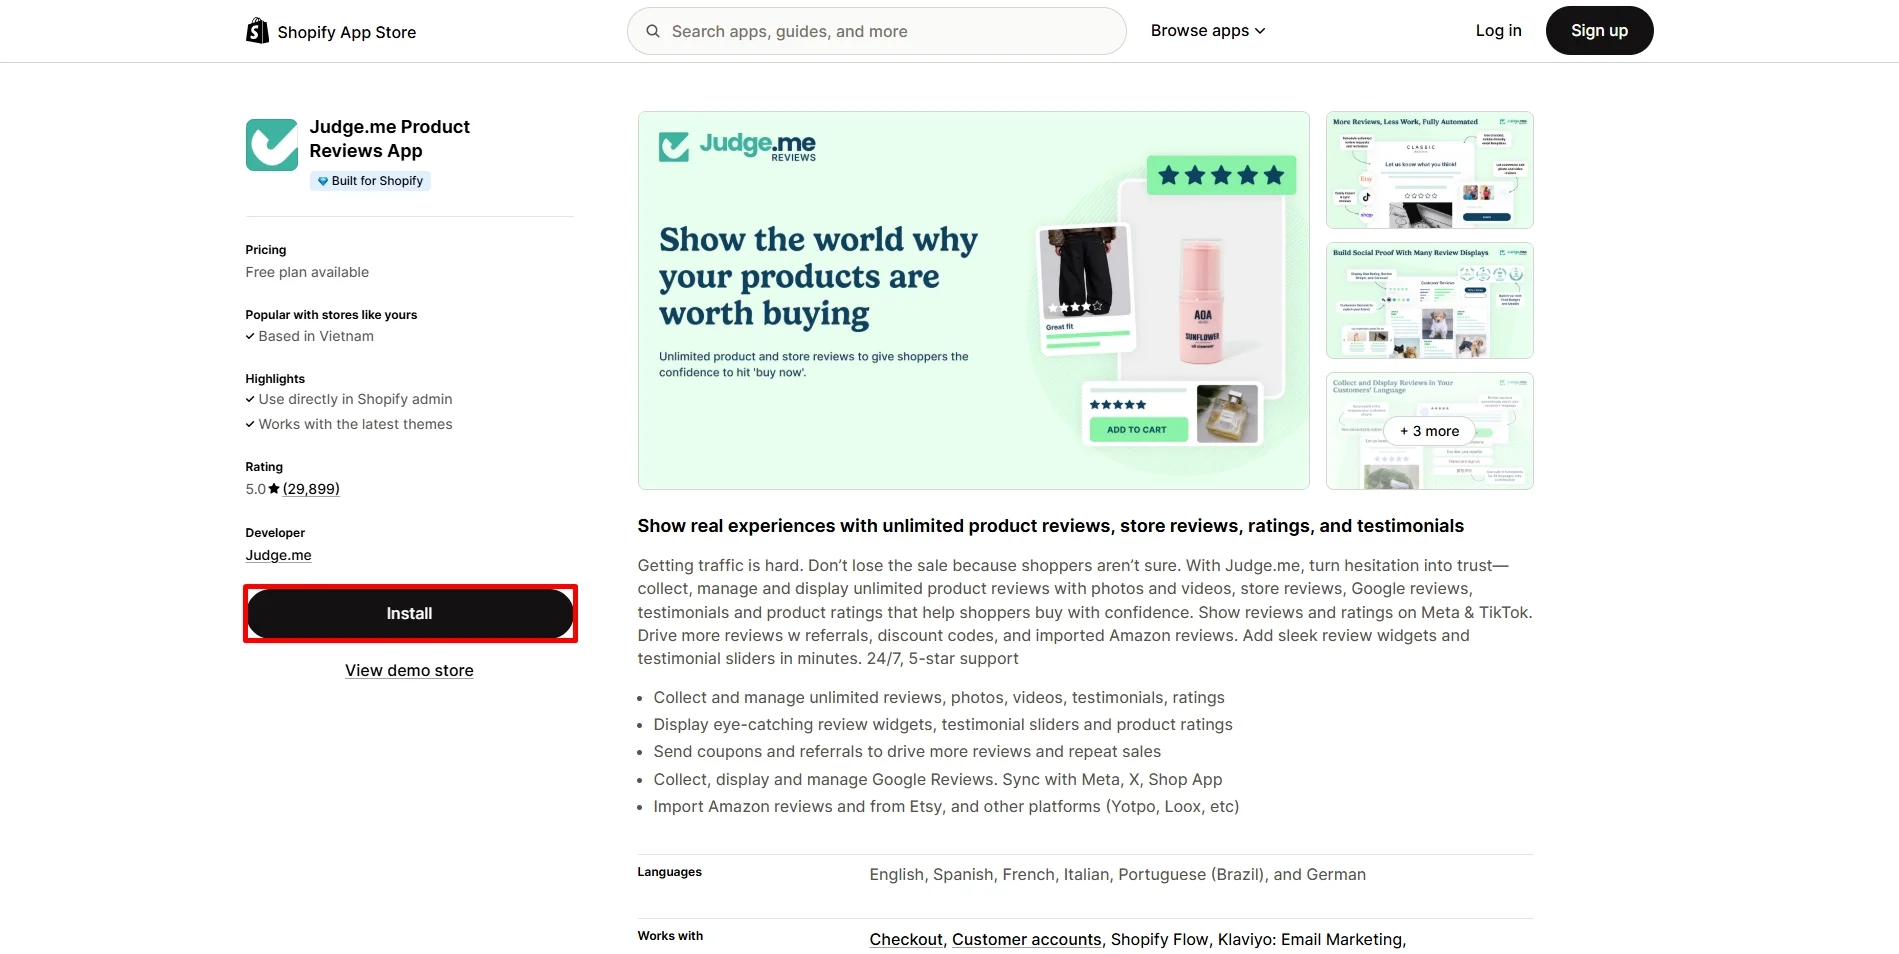Open the Customer accounts link
The image size is (1899, 954).
coord(1026,940)
